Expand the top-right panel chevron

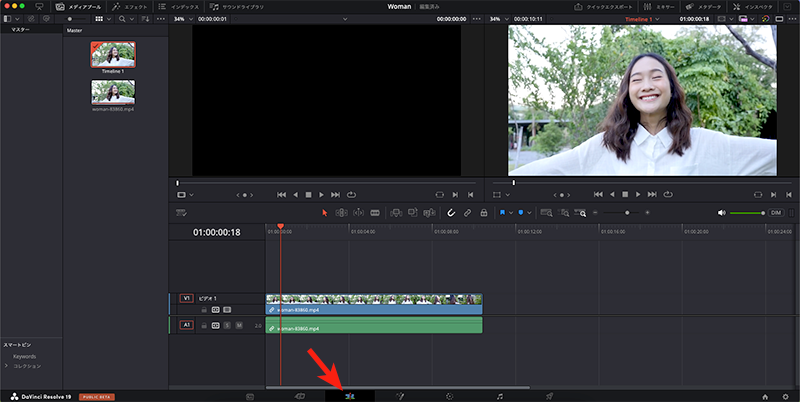point(786,7)
